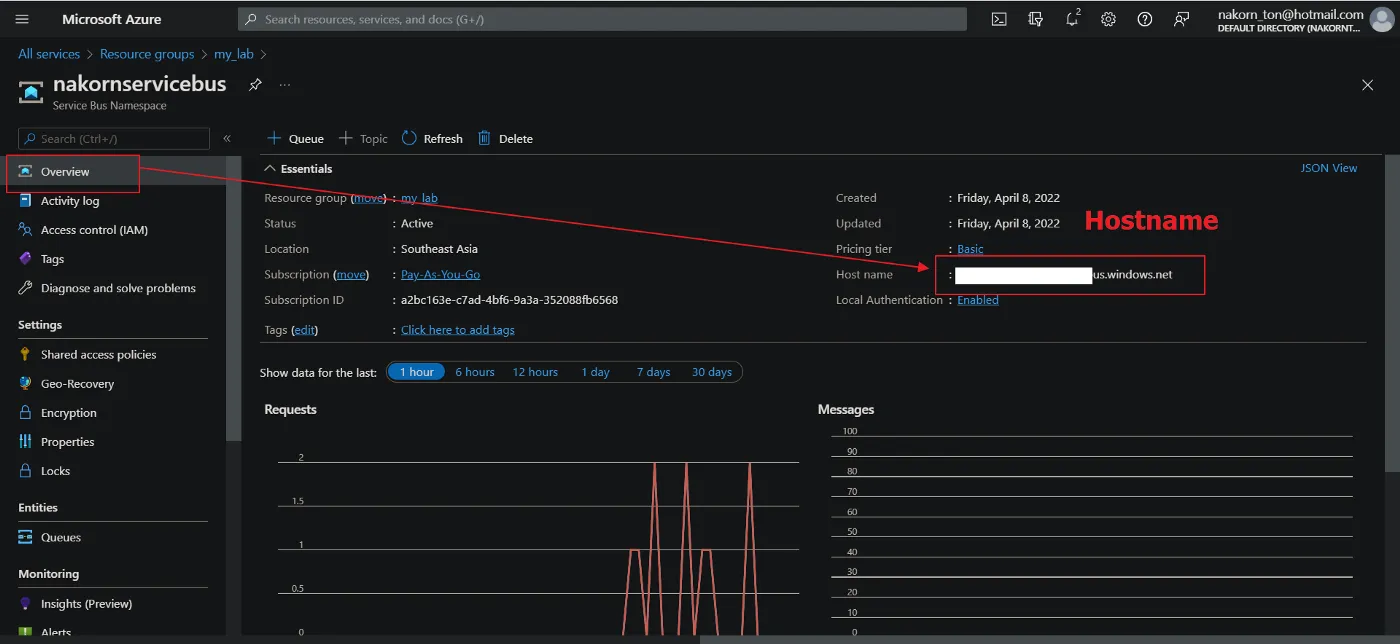Open the notifications bell
1400x644 pixels.
coord(1072,19)
